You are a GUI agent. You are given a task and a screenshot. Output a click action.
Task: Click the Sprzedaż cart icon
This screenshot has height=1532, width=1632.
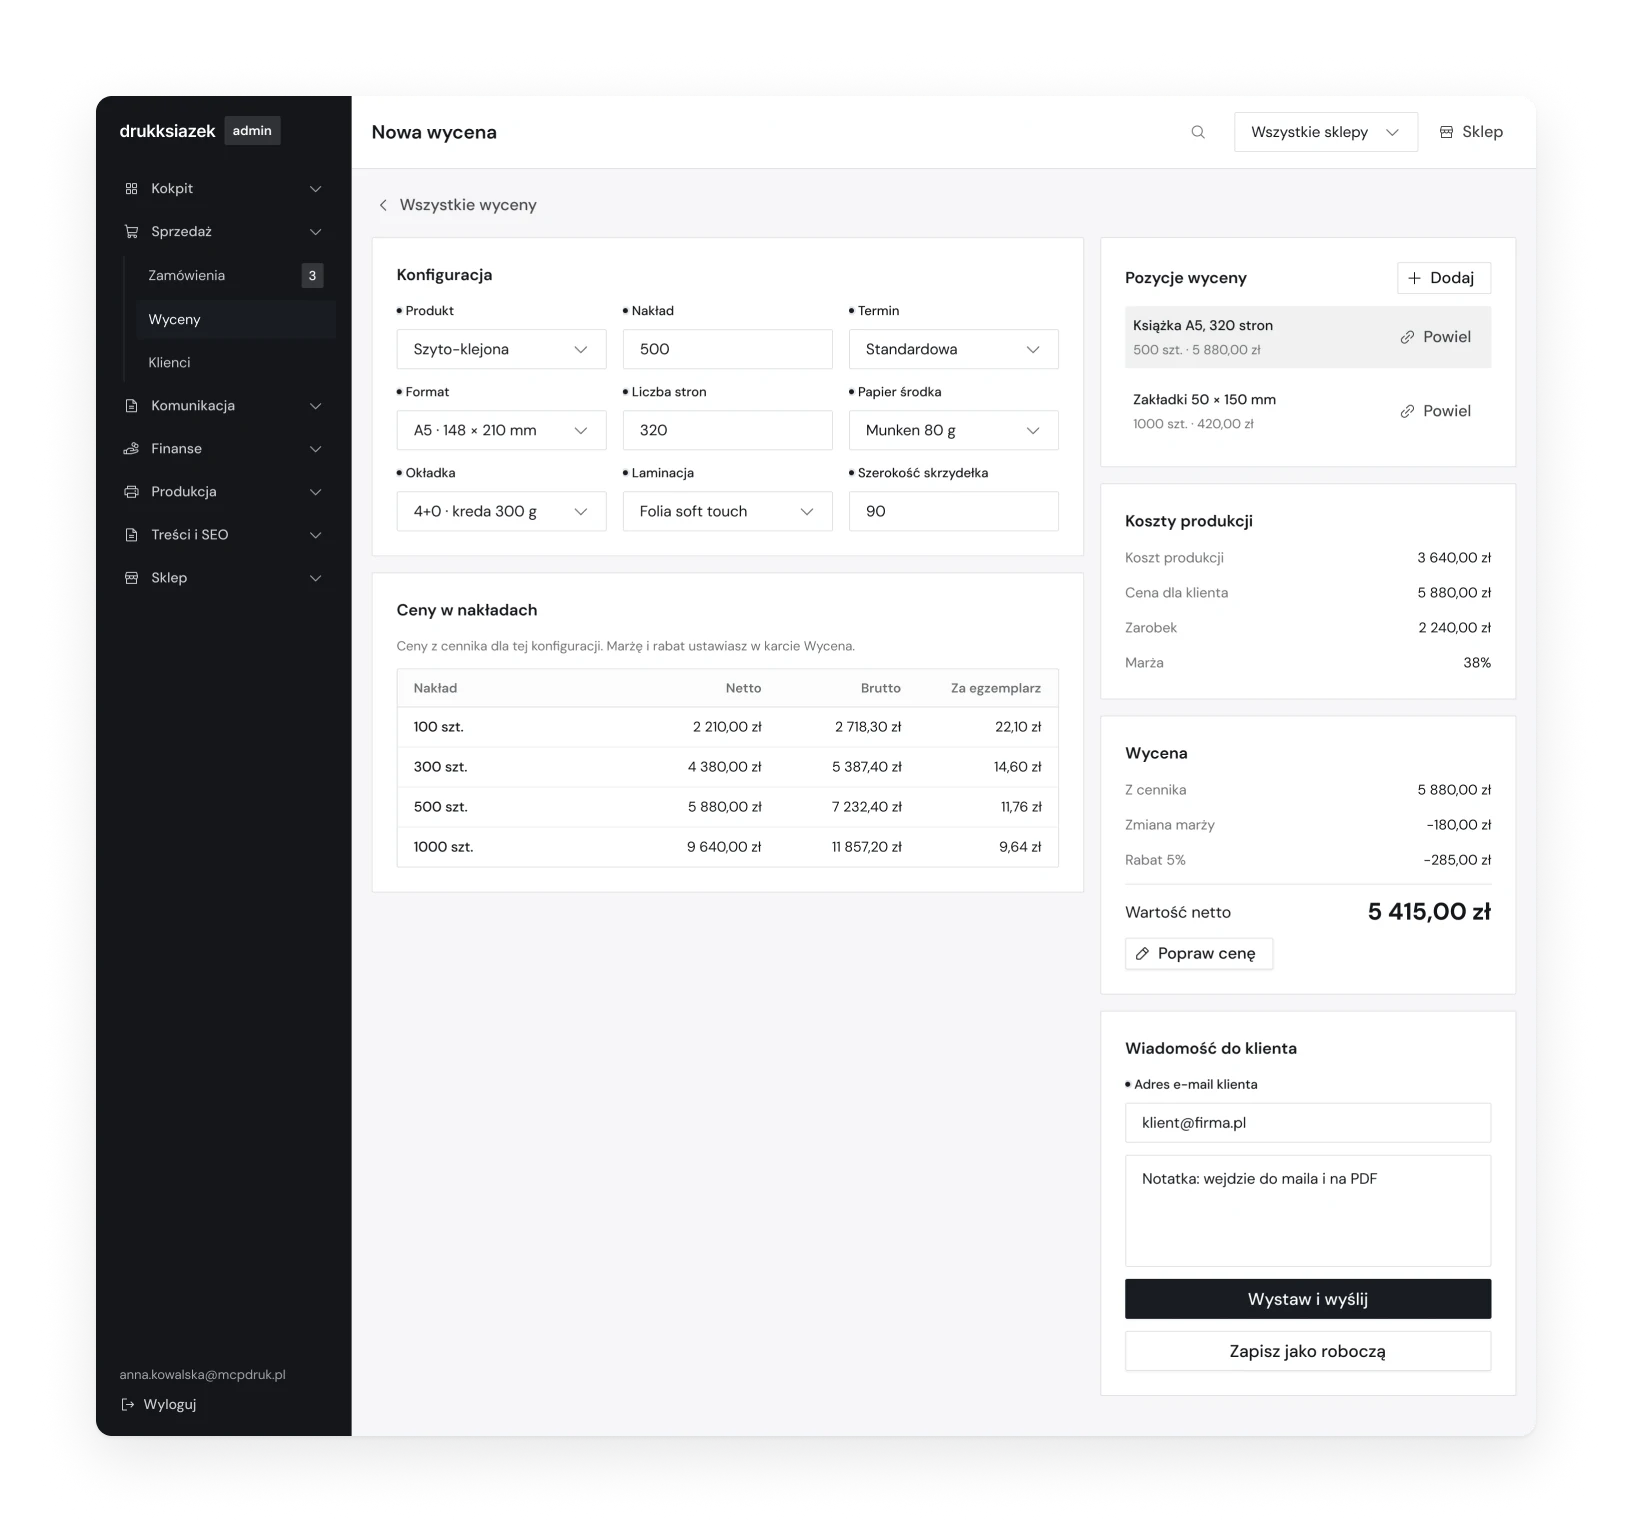(x=131, y=232)
